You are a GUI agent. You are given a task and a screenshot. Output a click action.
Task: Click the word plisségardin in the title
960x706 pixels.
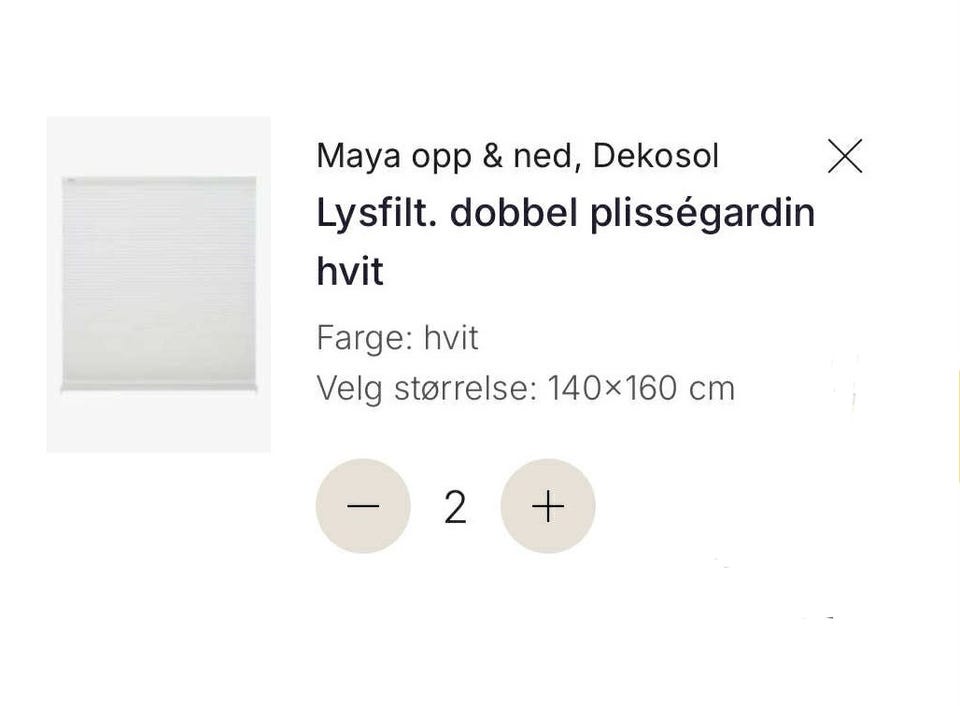coord(702,215)
